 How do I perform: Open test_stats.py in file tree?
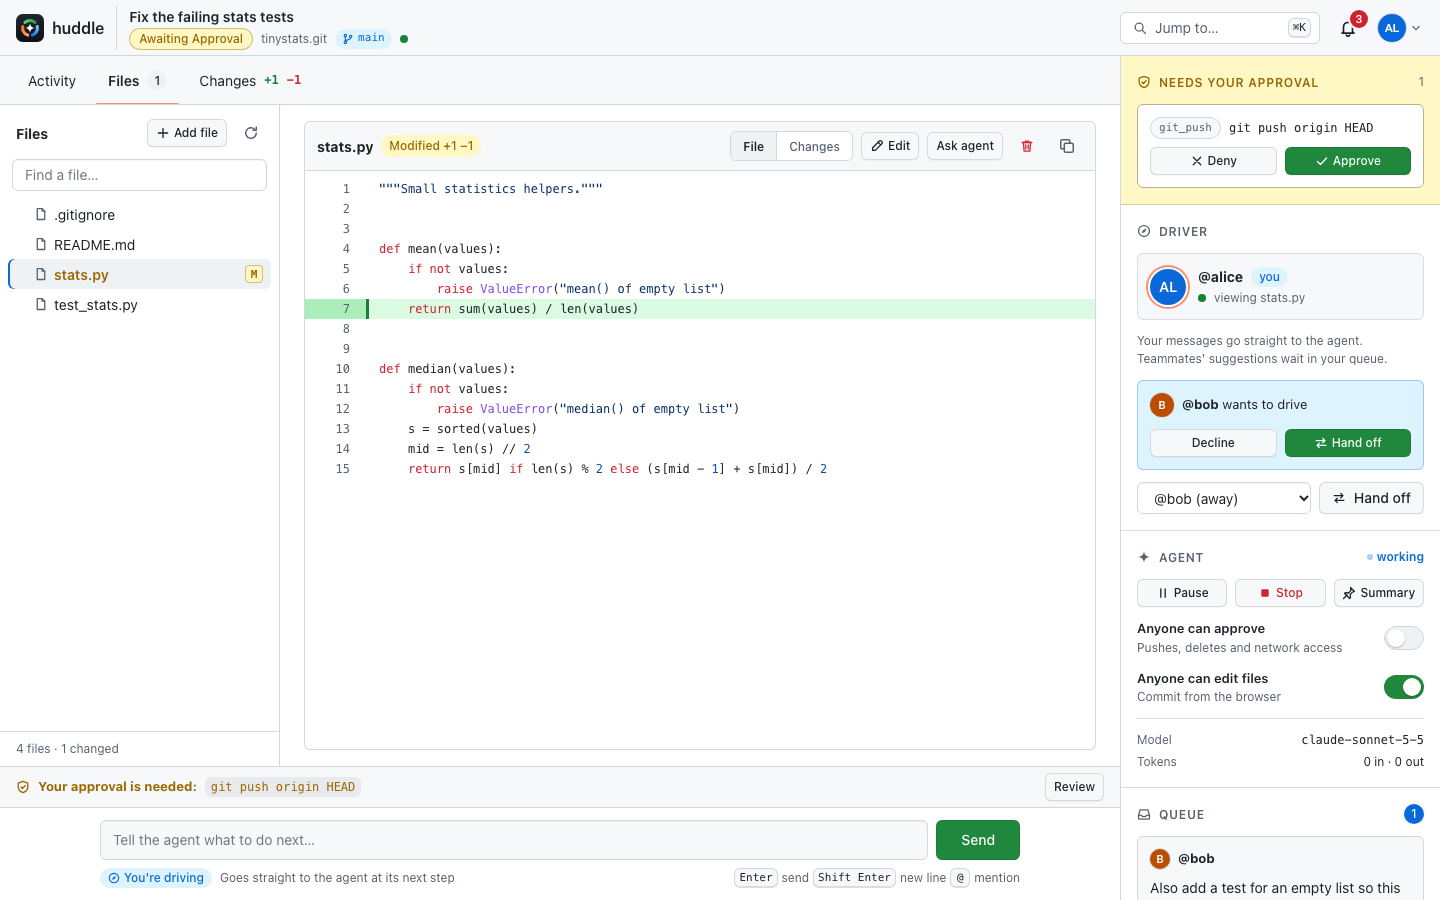click(x=139, y=305)
